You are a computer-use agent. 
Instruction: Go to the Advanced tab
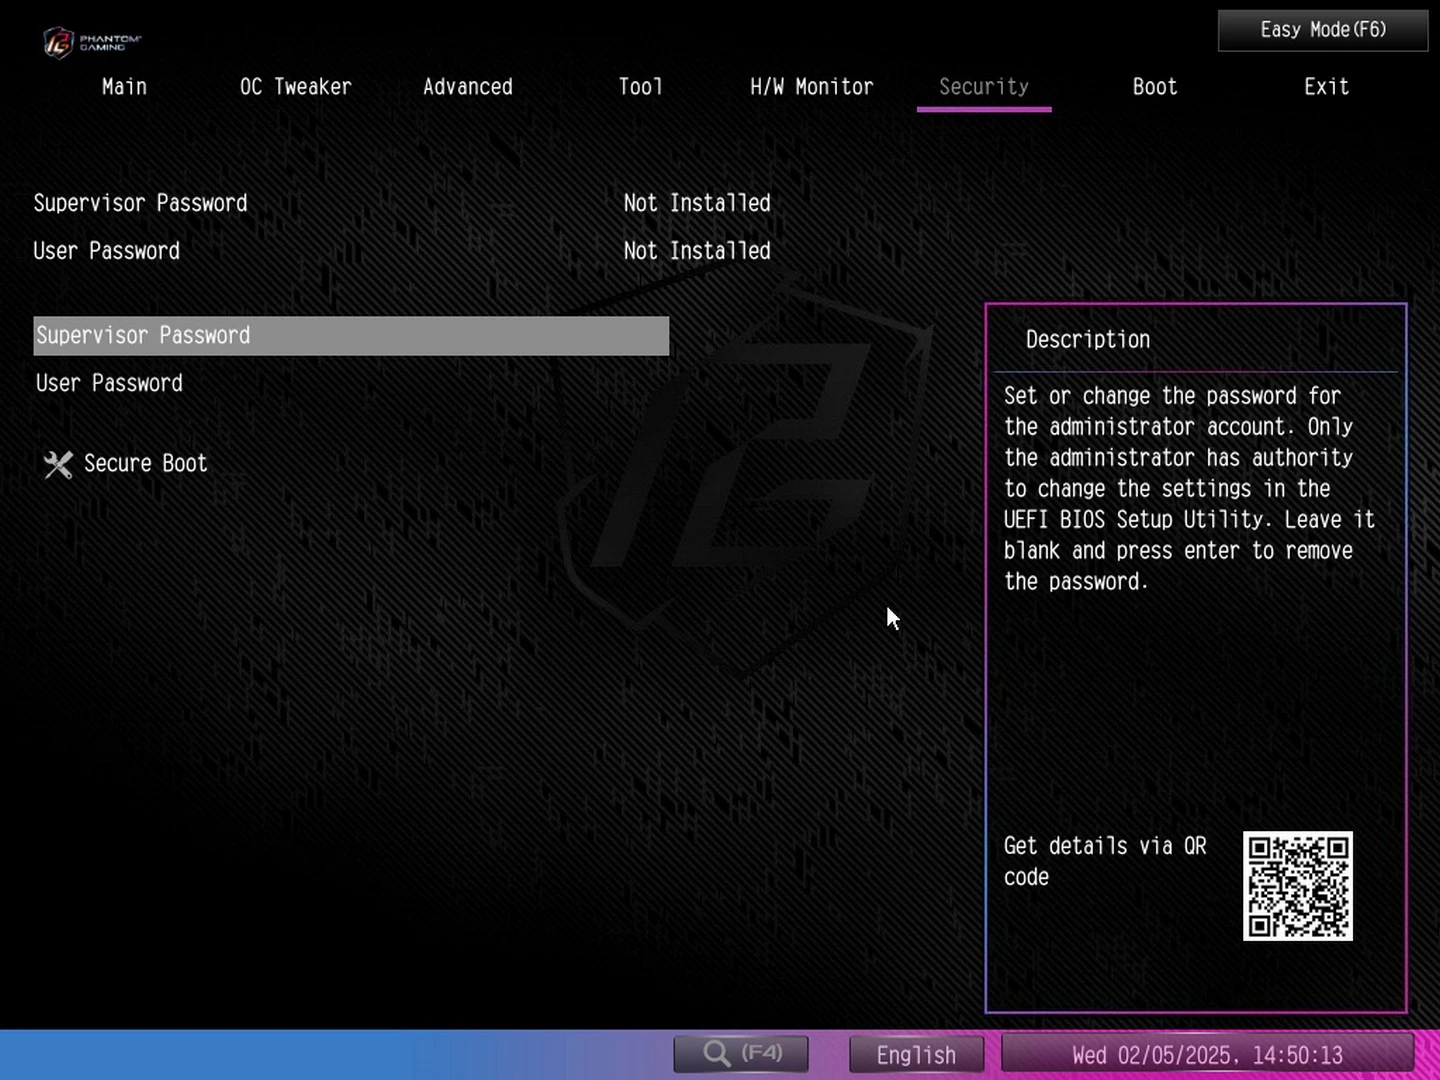467,87
